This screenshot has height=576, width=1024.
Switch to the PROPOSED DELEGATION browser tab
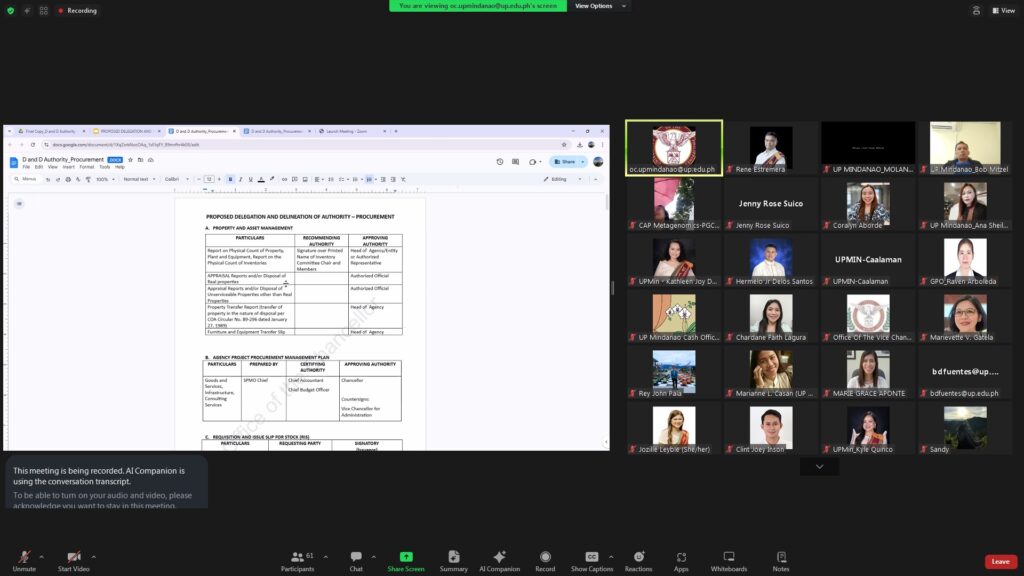coord(126,131)
